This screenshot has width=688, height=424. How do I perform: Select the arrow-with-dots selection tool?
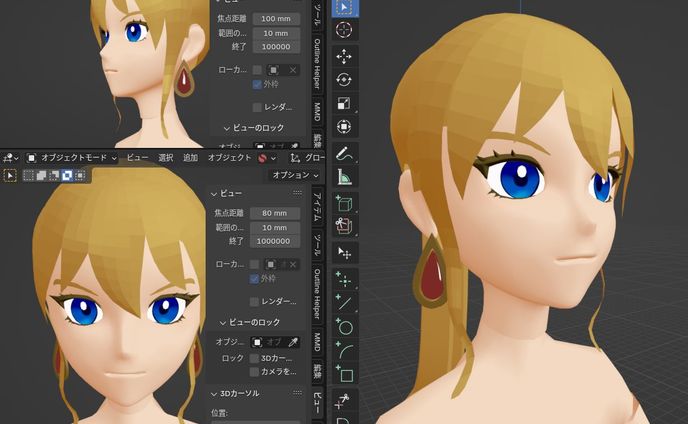pyautogui.click(x=344, y=253)
